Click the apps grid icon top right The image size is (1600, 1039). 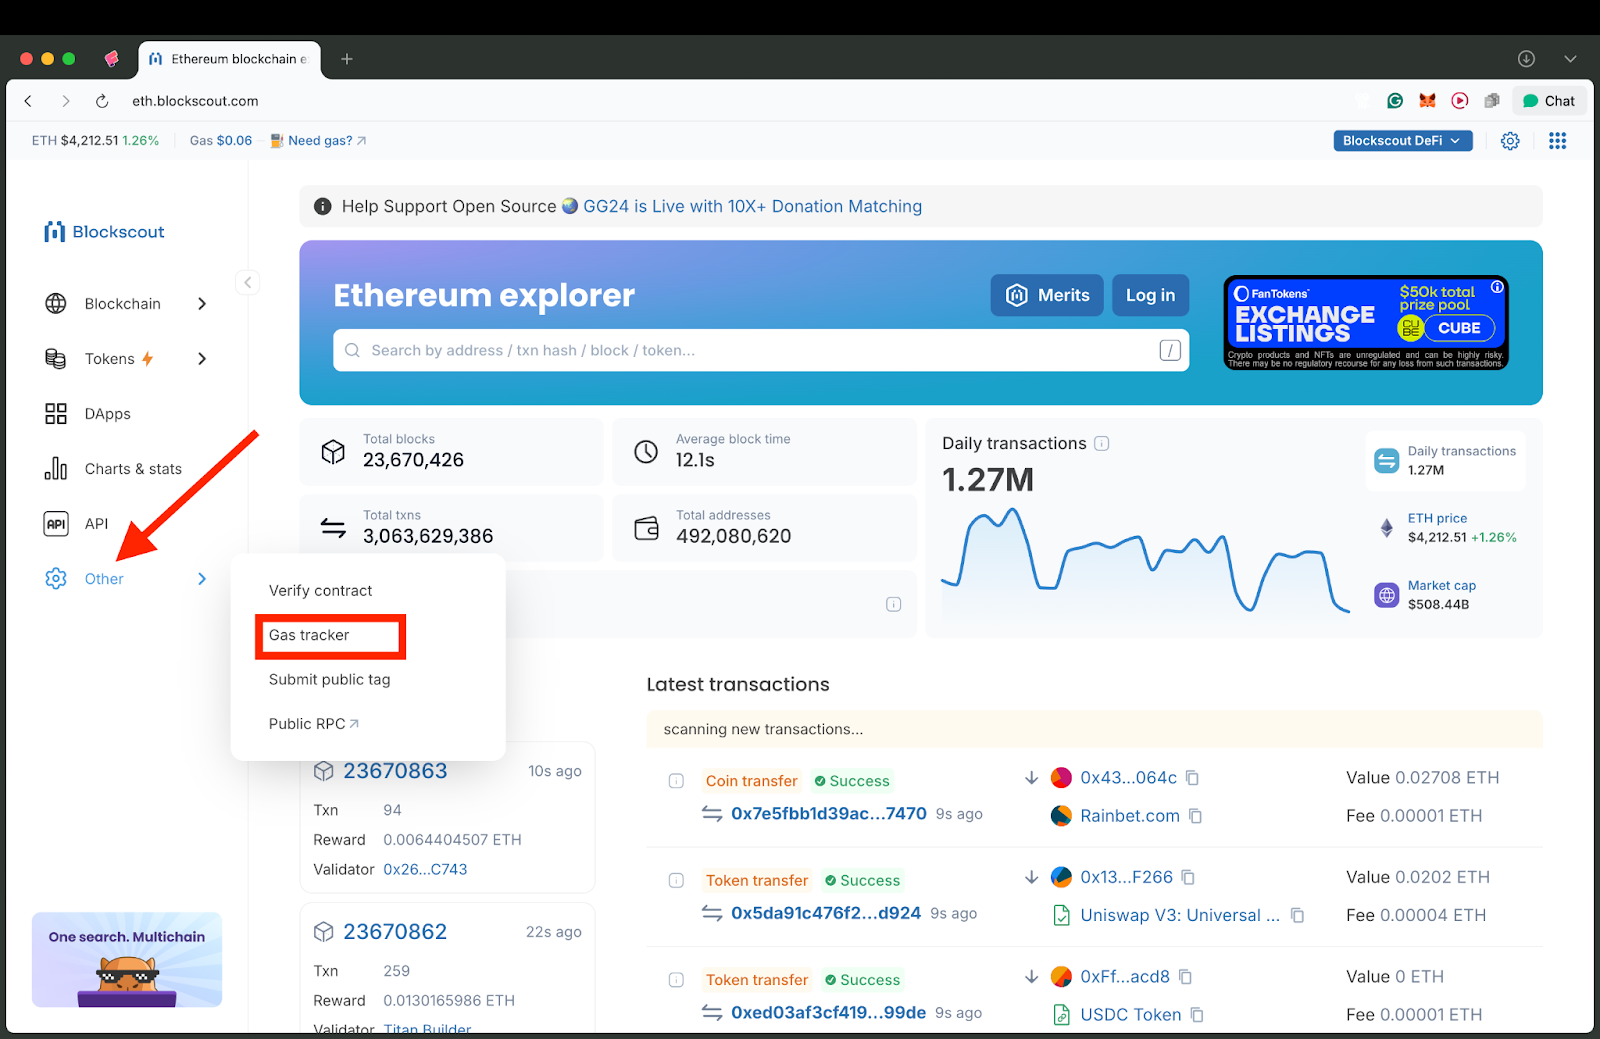pos(1557,140)
